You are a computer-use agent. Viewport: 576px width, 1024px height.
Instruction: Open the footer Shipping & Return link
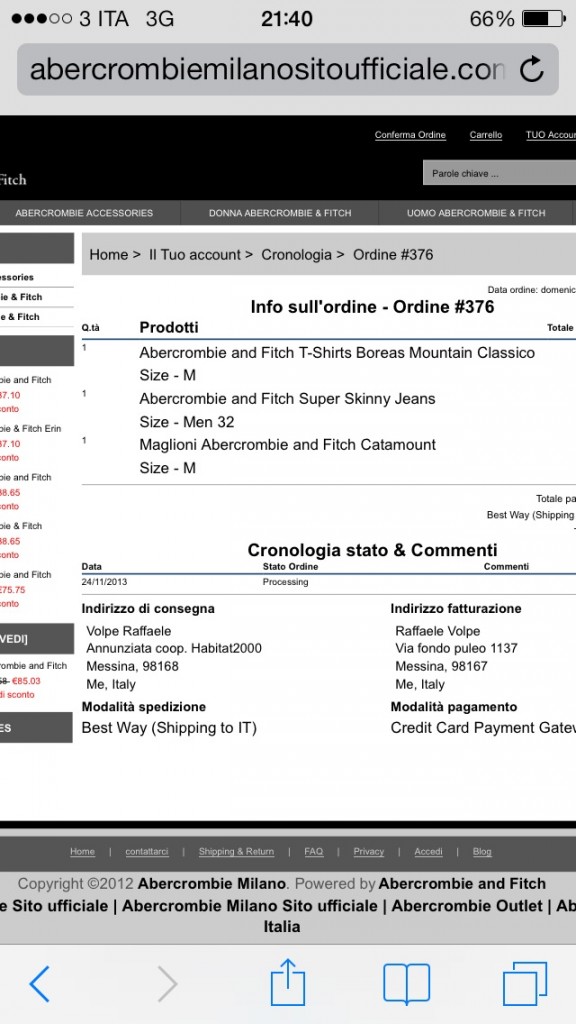(x=236, y=852)
